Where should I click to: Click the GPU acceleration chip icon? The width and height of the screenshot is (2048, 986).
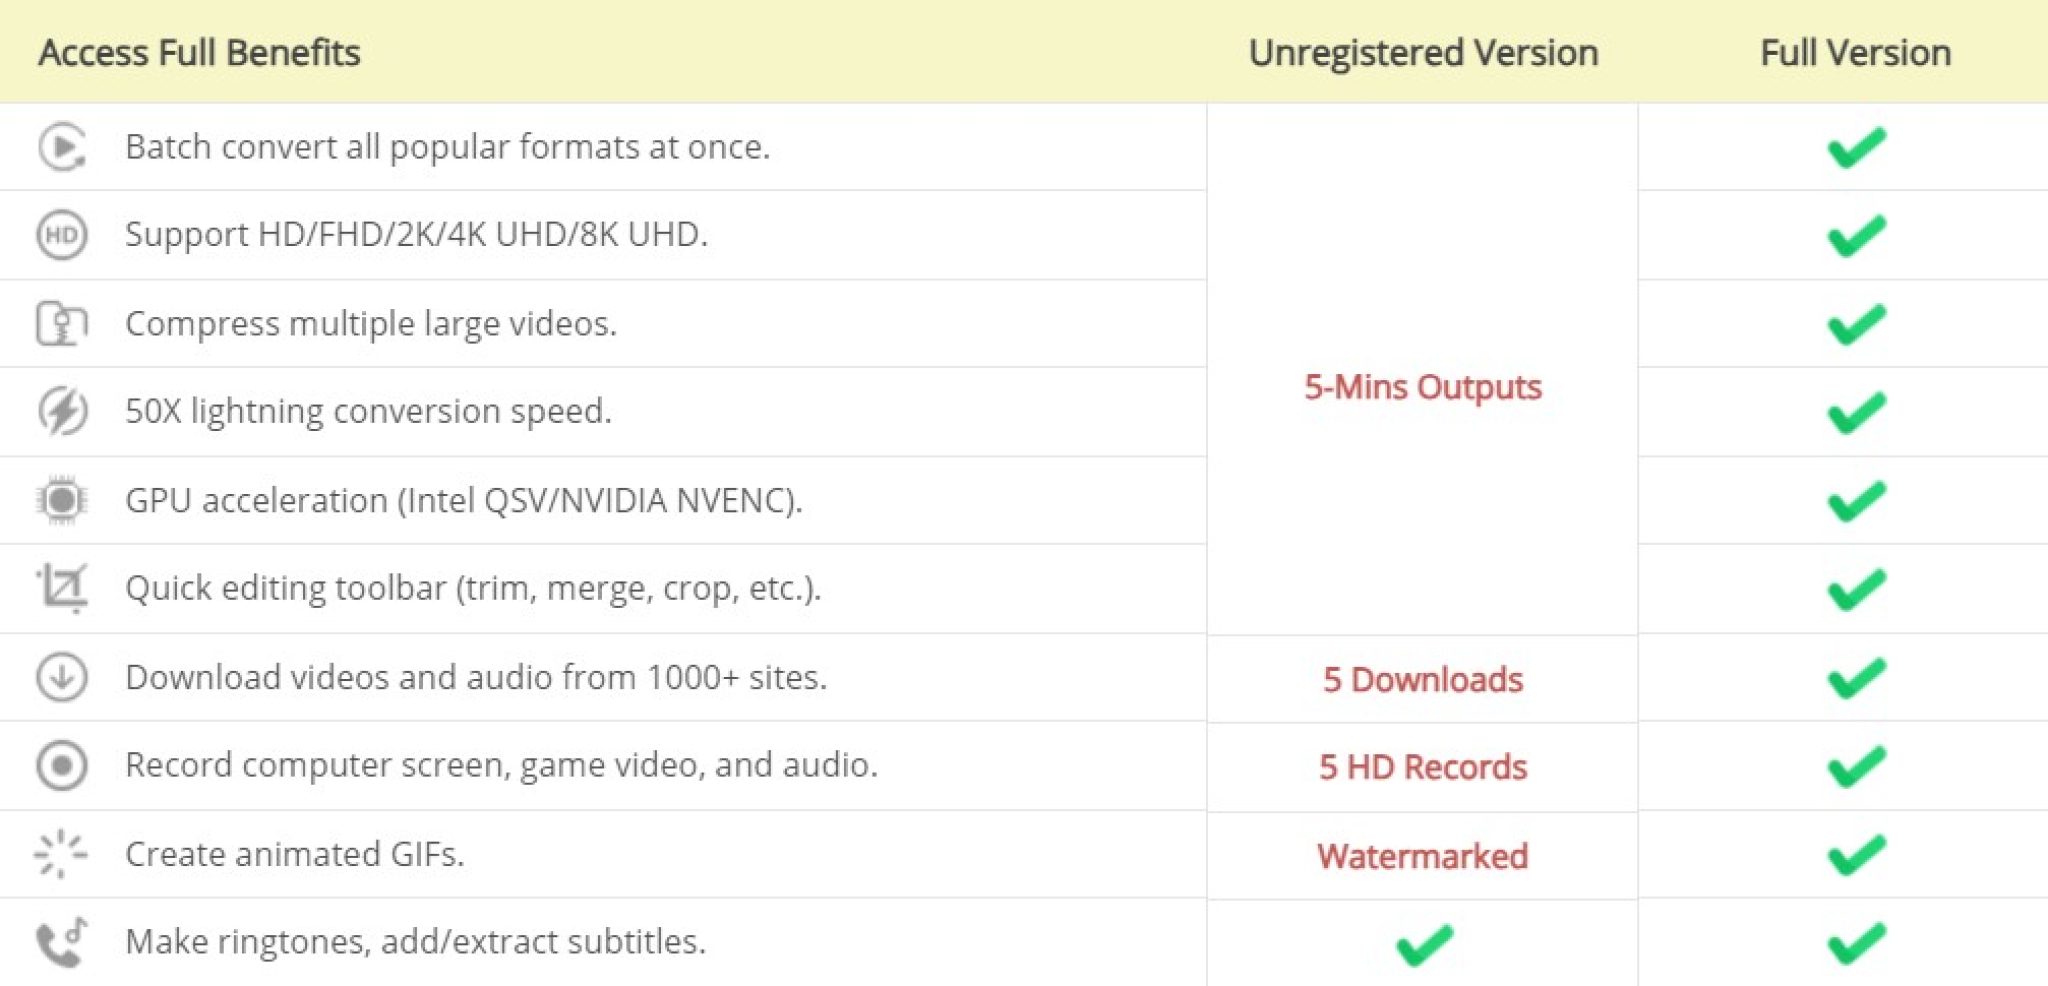click(62, 500)
